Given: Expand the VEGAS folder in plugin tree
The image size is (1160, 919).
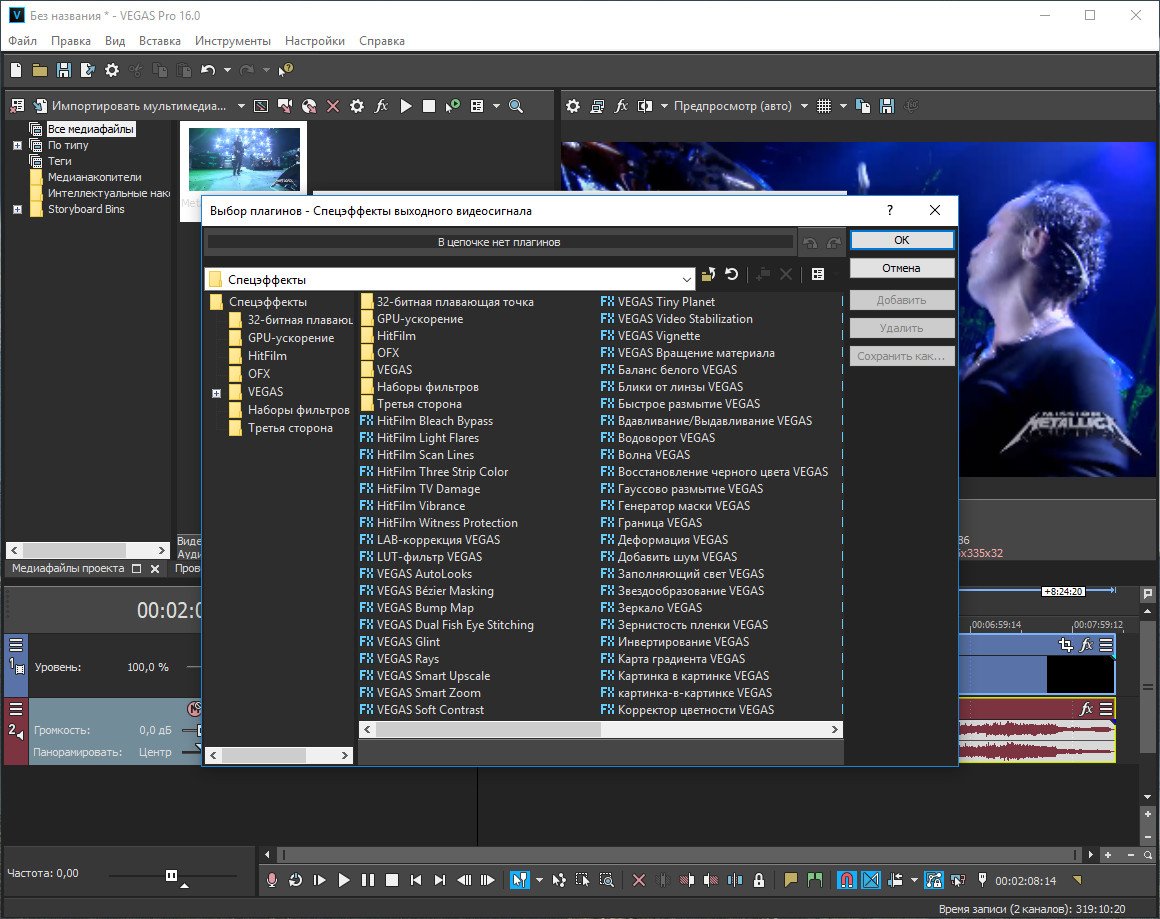Looking at the screenshot, I should [216, 393].
